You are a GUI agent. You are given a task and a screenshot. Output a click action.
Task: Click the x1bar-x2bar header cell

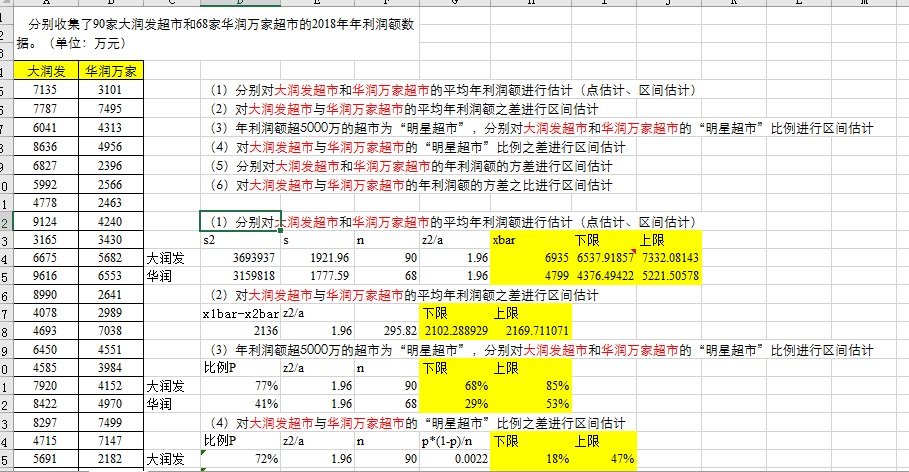coord(241,313)
